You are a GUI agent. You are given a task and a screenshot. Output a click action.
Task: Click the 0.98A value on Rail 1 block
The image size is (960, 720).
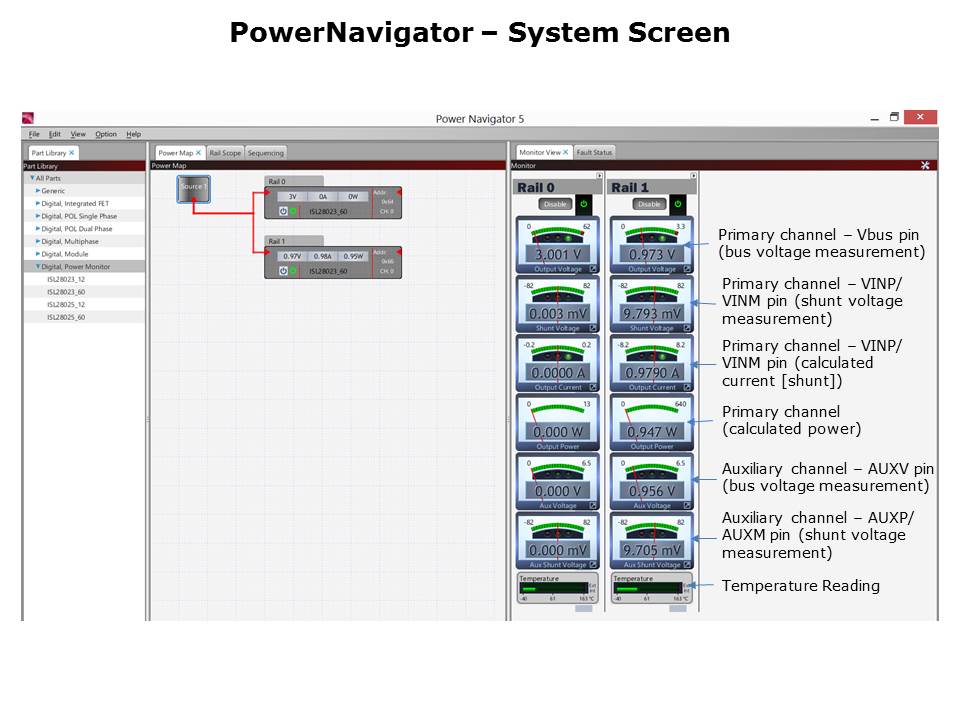(323, 256)
